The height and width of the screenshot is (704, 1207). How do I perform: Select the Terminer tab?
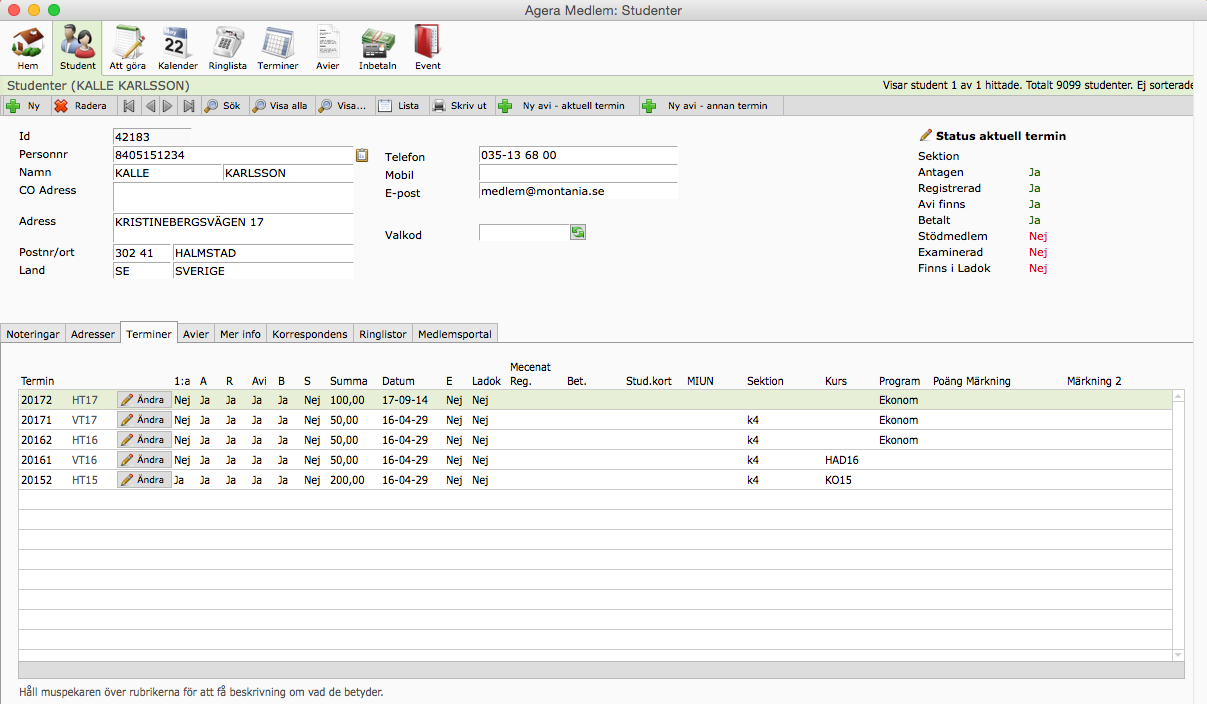pos(149,334)
